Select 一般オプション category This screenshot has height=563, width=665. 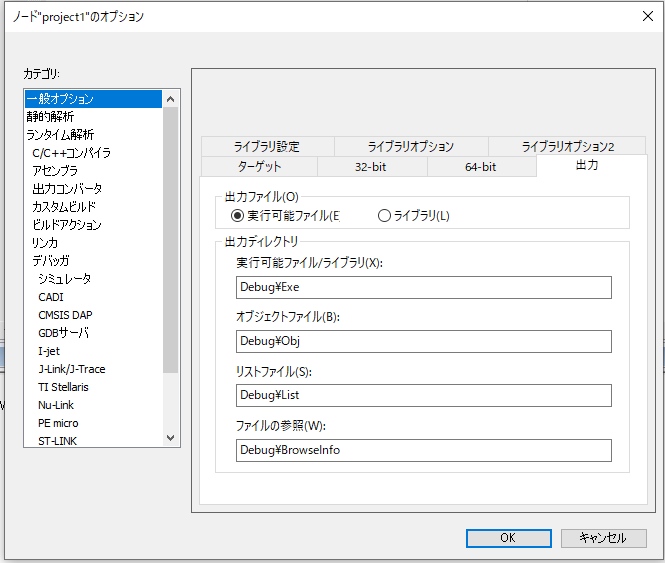(93, 99)
